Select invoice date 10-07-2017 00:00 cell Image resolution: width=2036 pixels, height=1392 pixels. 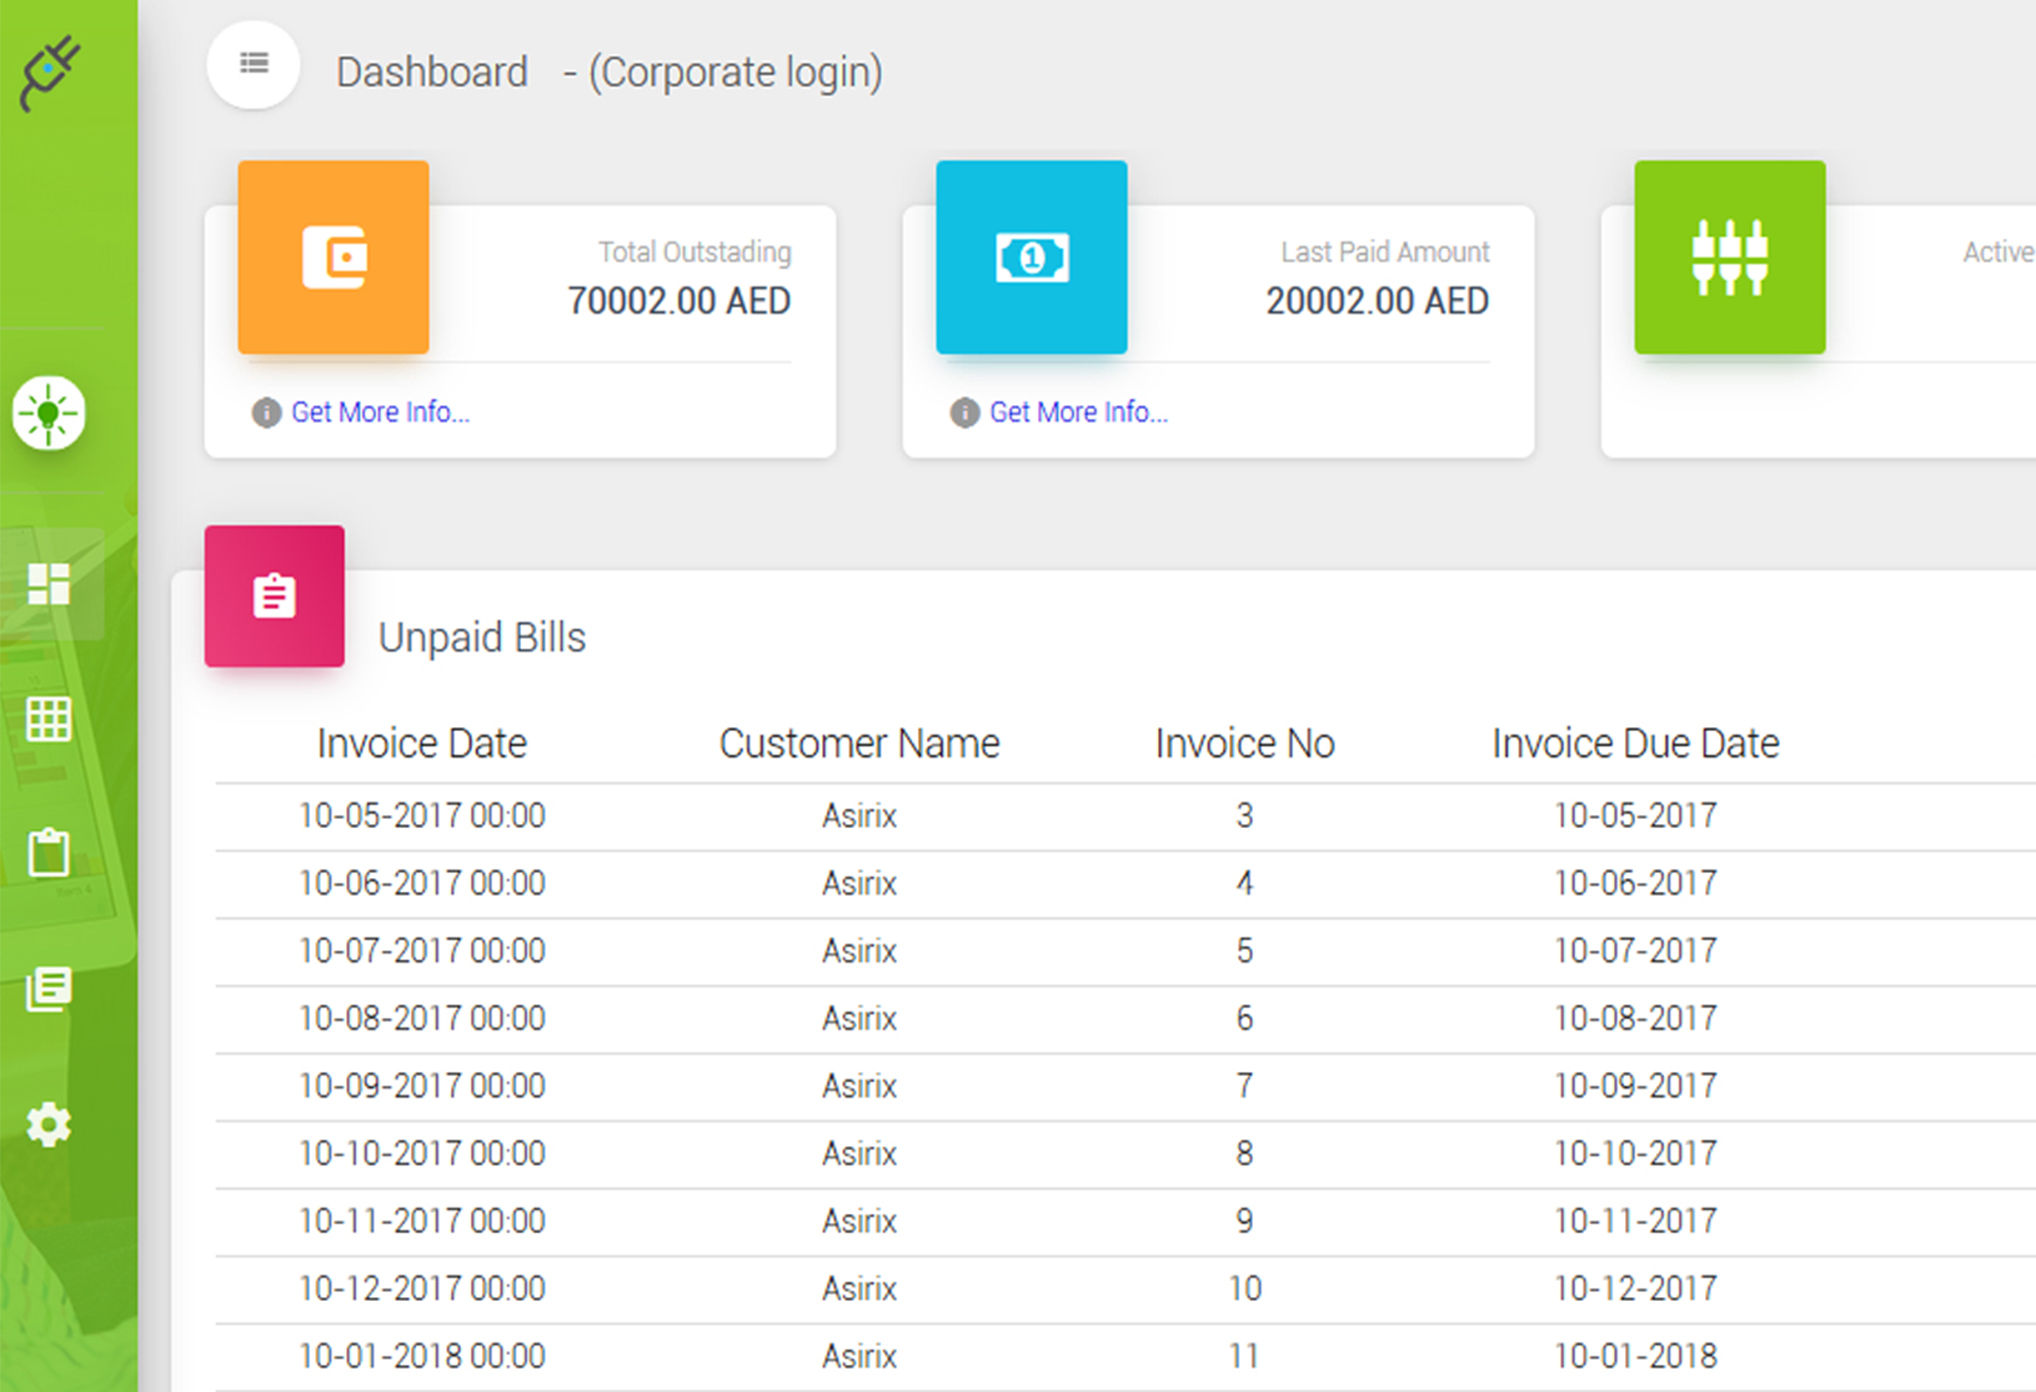pos(422,951)
